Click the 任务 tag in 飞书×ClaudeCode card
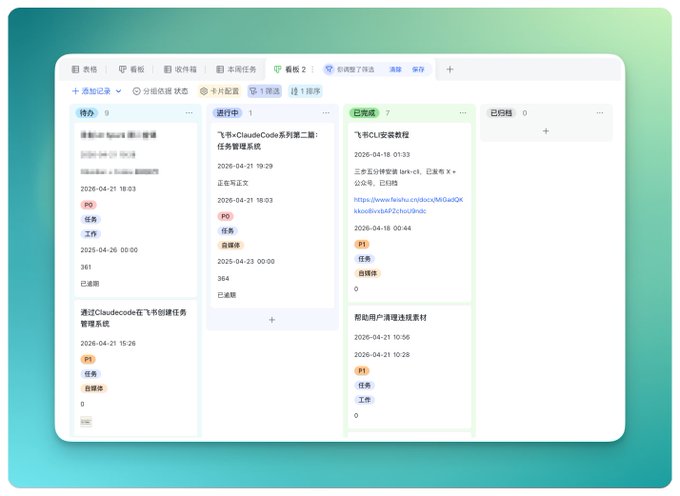 (x=228, y=231)
